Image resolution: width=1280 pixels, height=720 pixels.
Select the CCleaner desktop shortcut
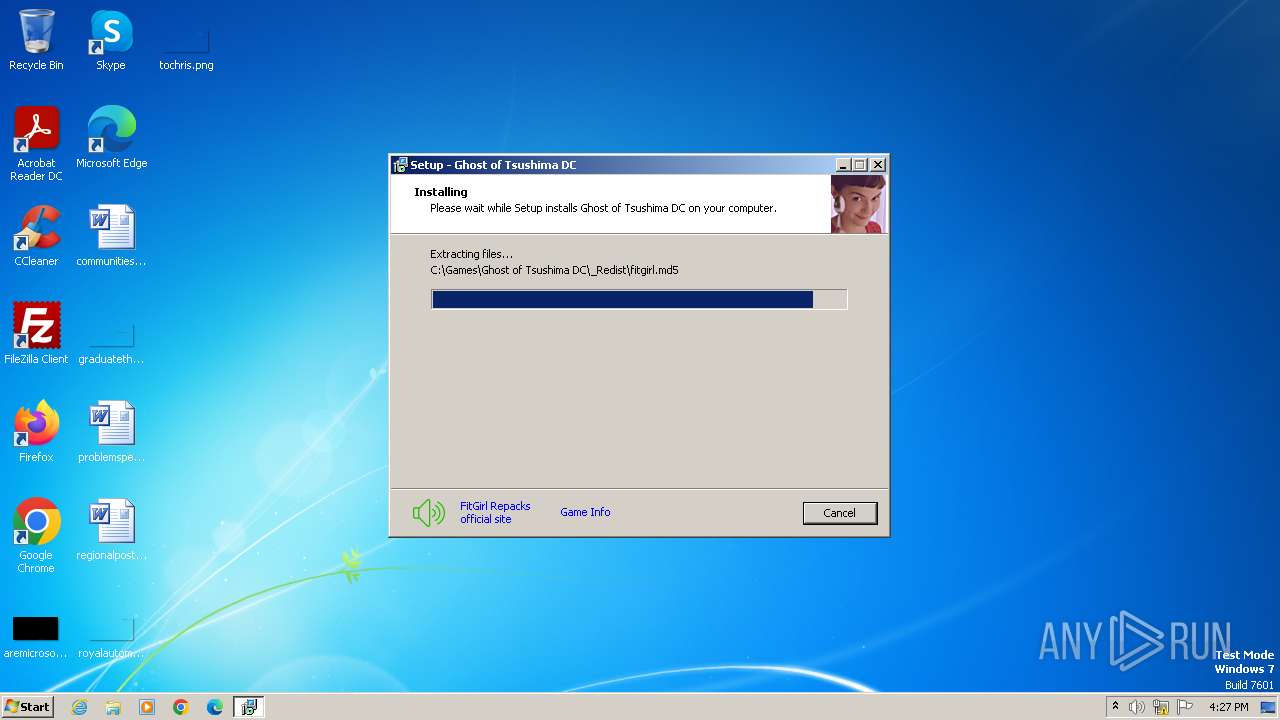point(36,237)
